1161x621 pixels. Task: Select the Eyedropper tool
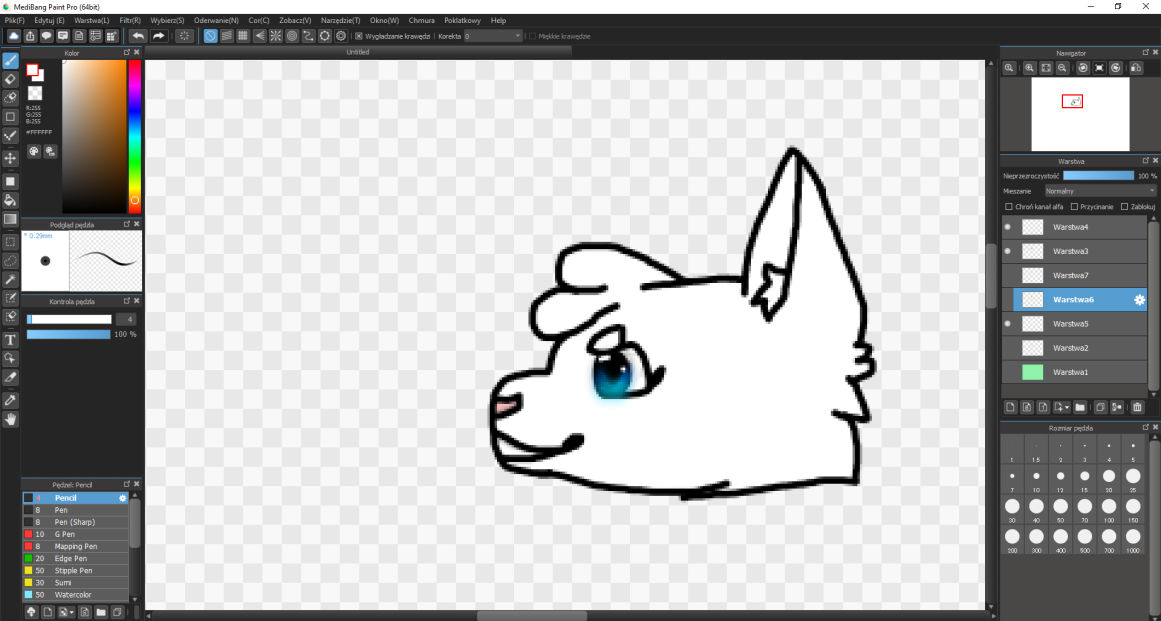coord(10,400)
